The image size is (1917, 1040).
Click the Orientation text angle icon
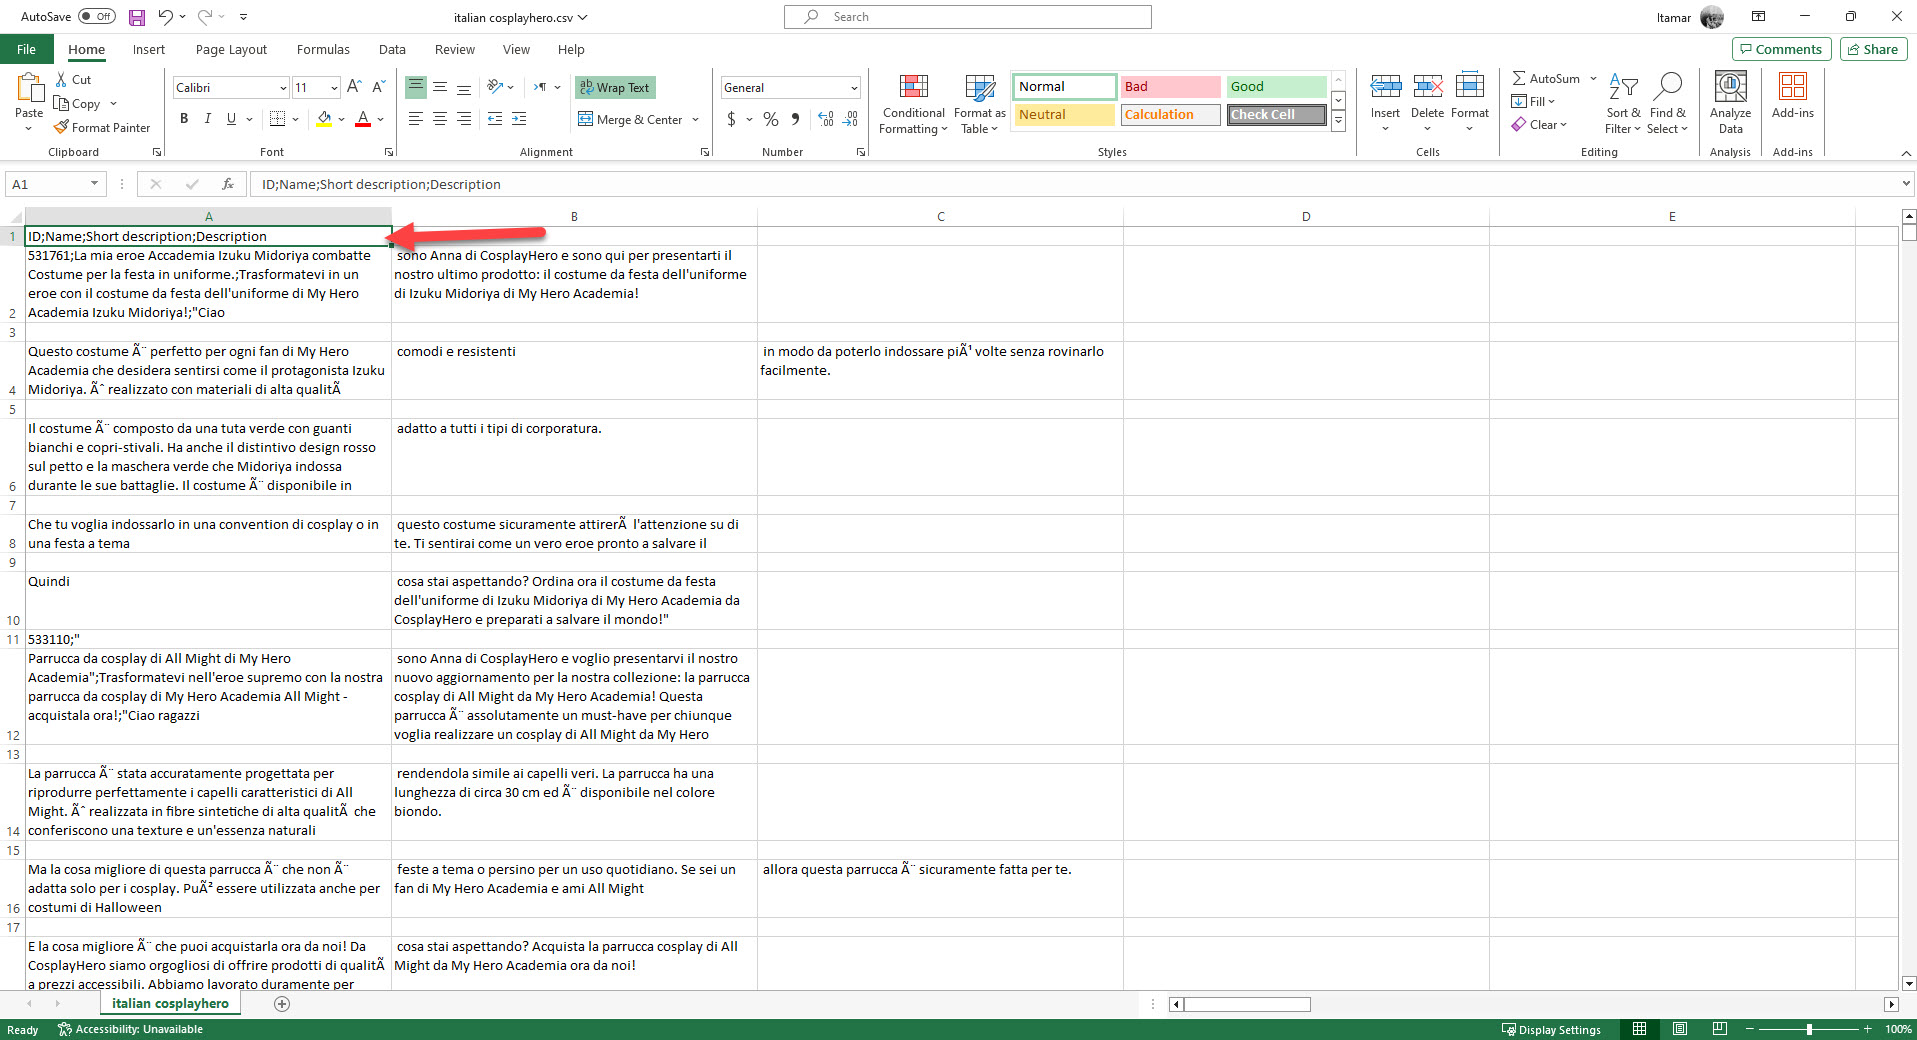[x=495, y=87]
